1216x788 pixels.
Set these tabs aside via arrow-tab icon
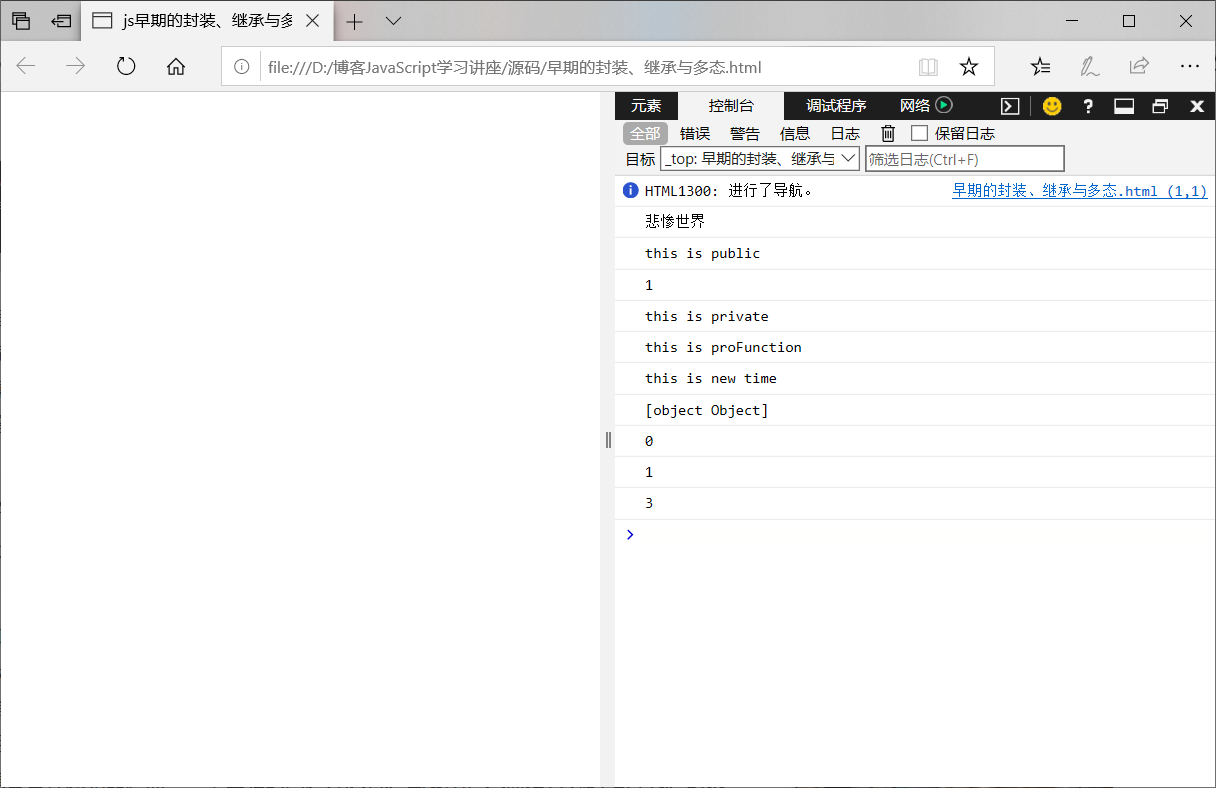[61, 20]
